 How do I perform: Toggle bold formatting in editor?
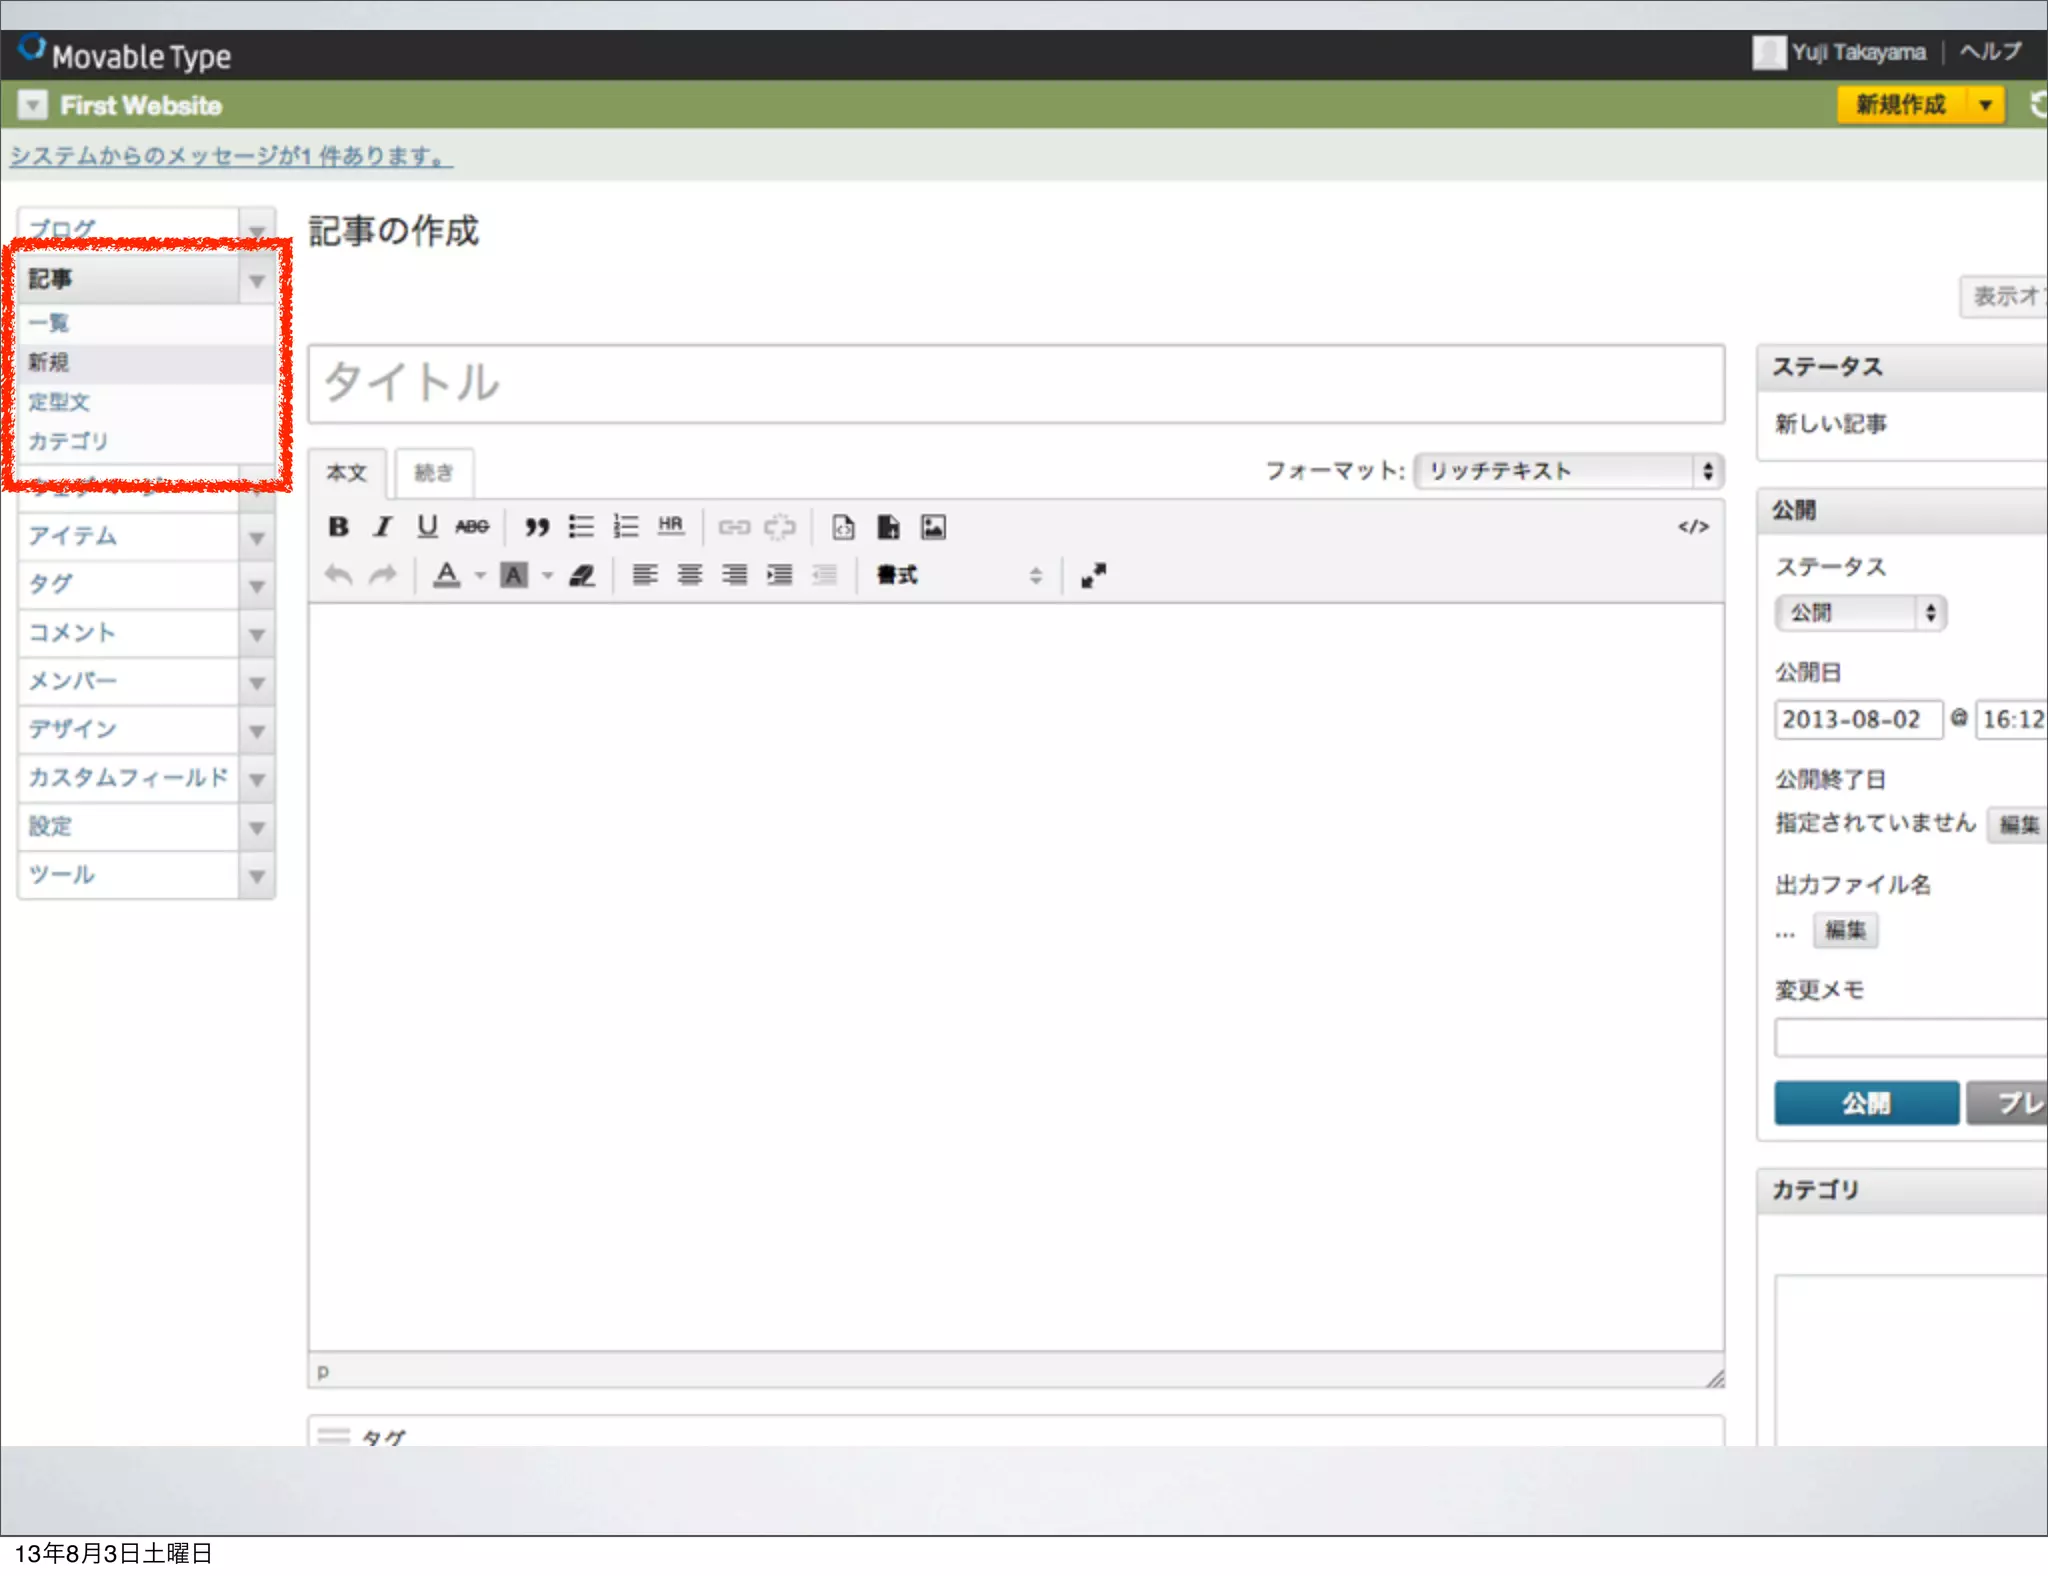coord(338,527)
